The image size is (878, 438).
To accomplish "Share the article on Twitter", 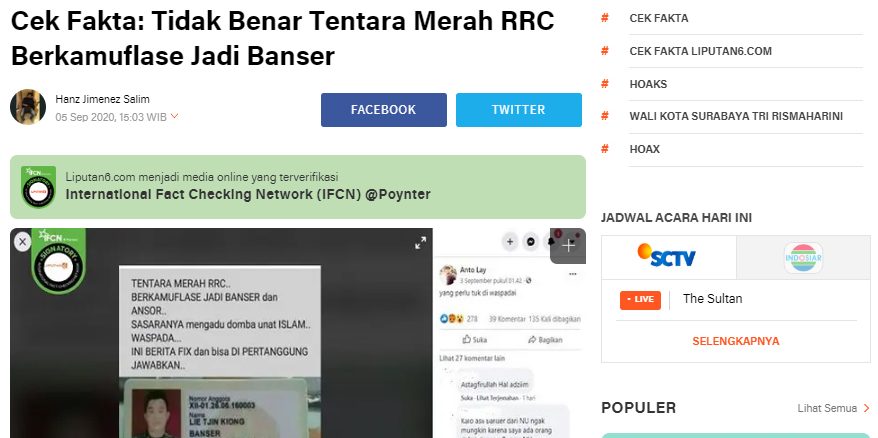I will (x=519, y=110).
